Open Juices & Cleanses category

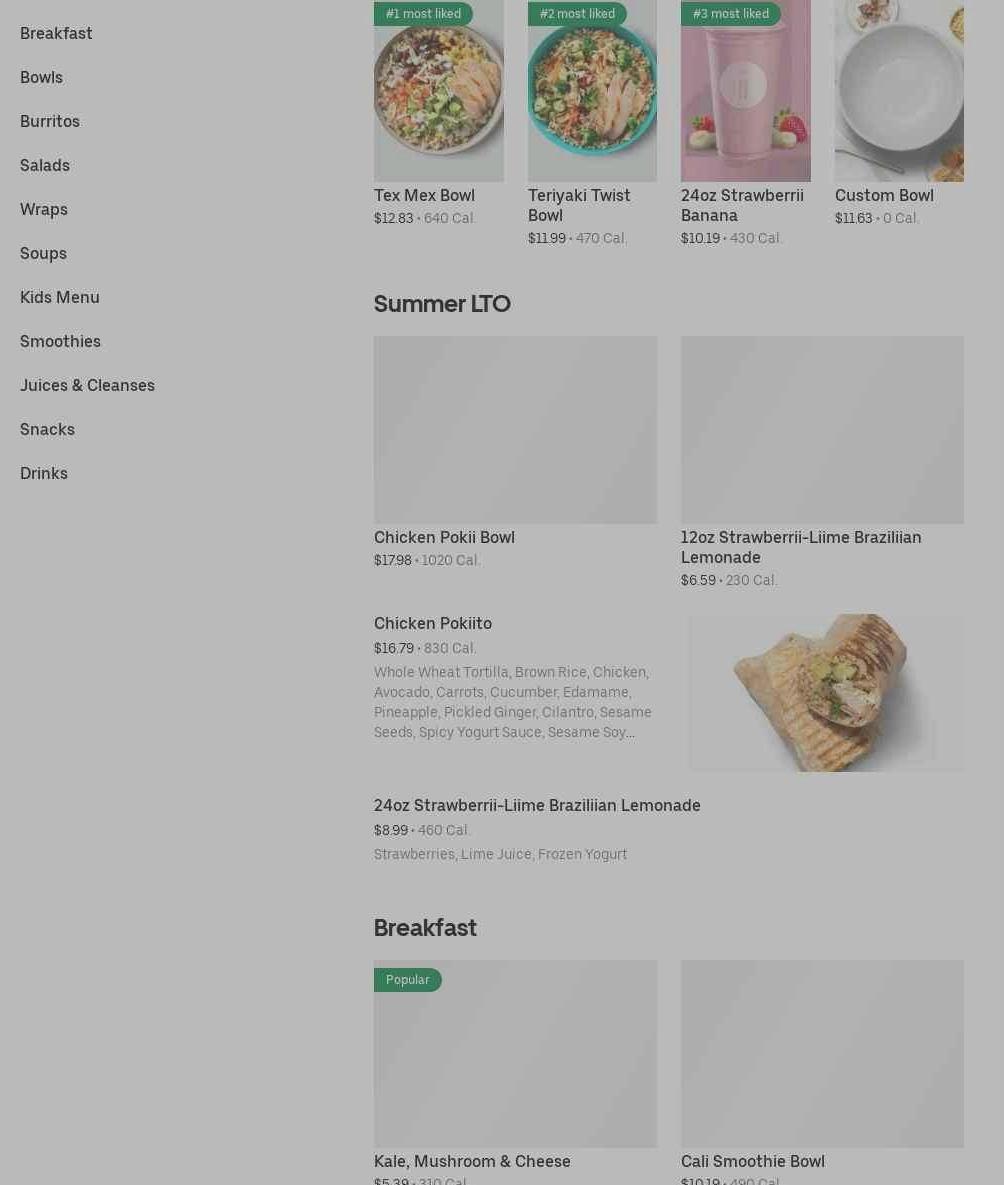[87, 385]
